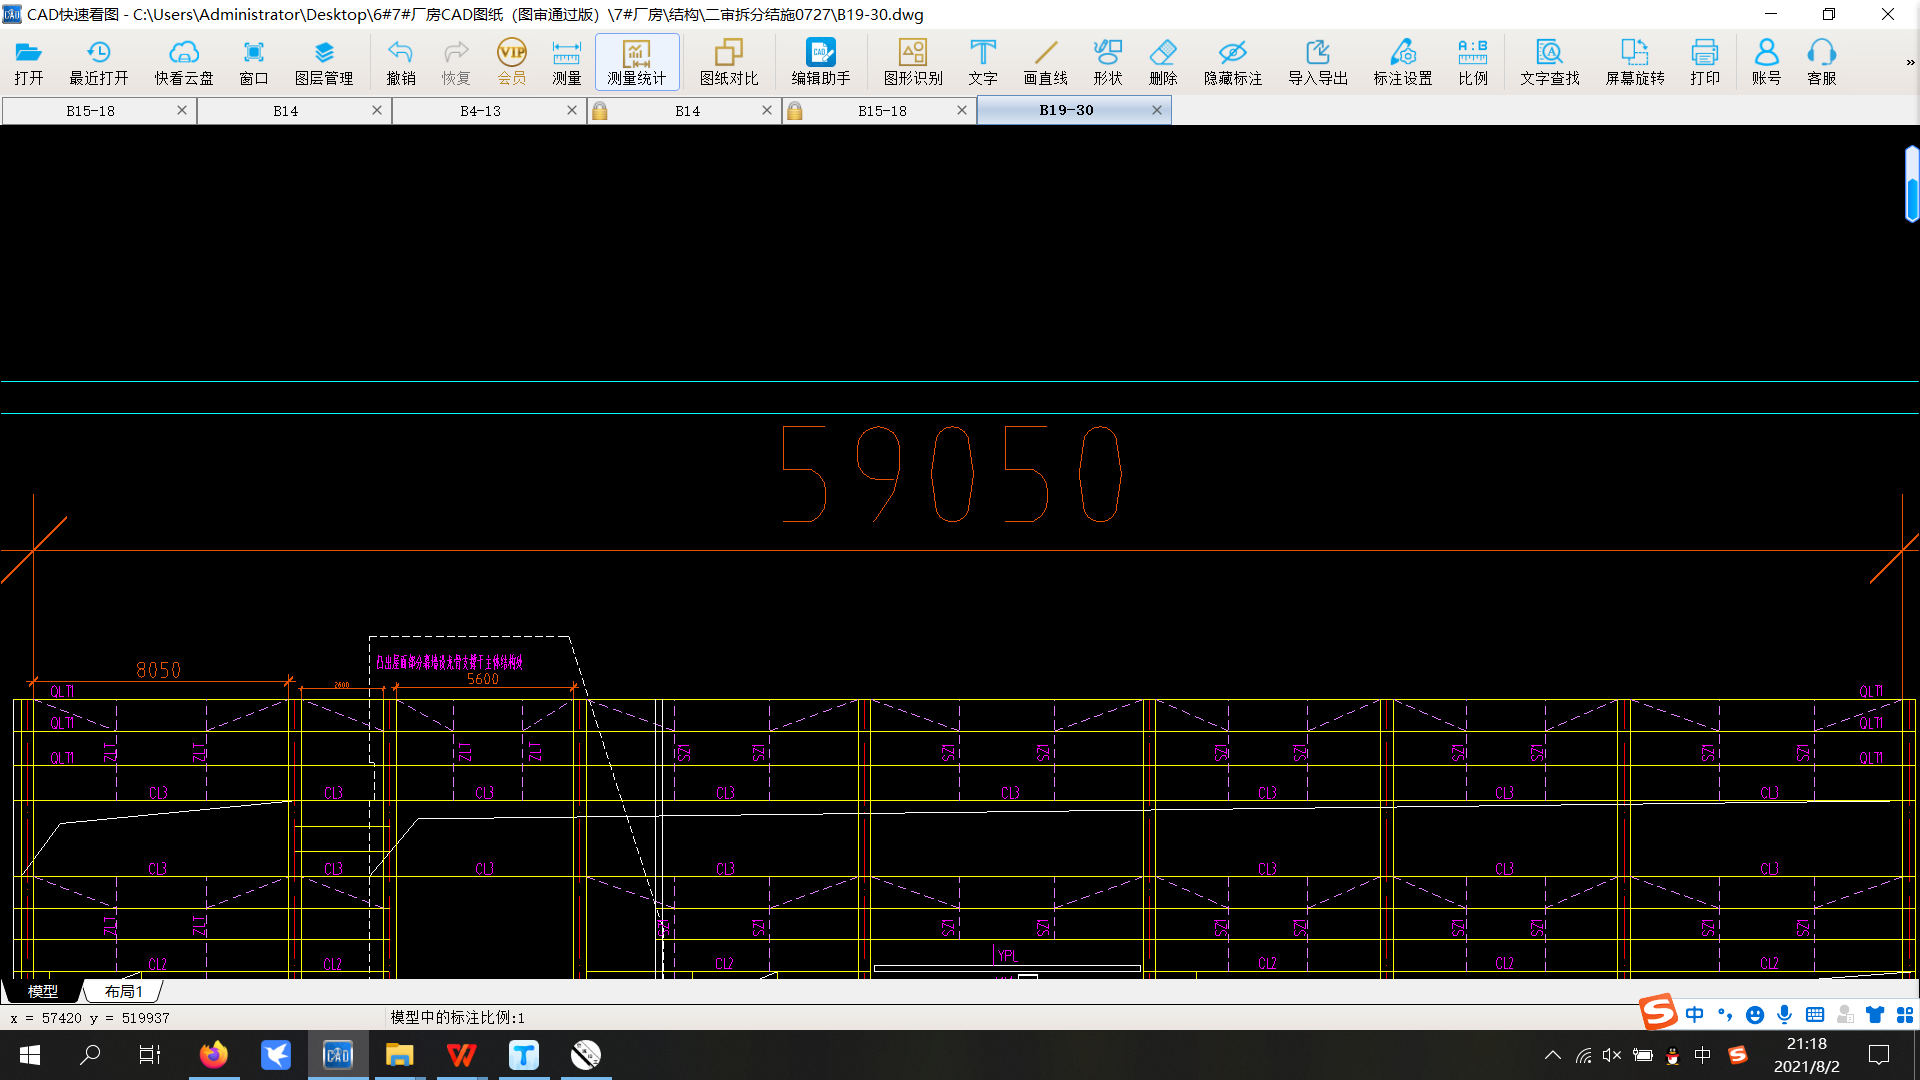Open the quick cloud disk (快看云盘)
1920x1080 pixels.
(x=183, y=62)
